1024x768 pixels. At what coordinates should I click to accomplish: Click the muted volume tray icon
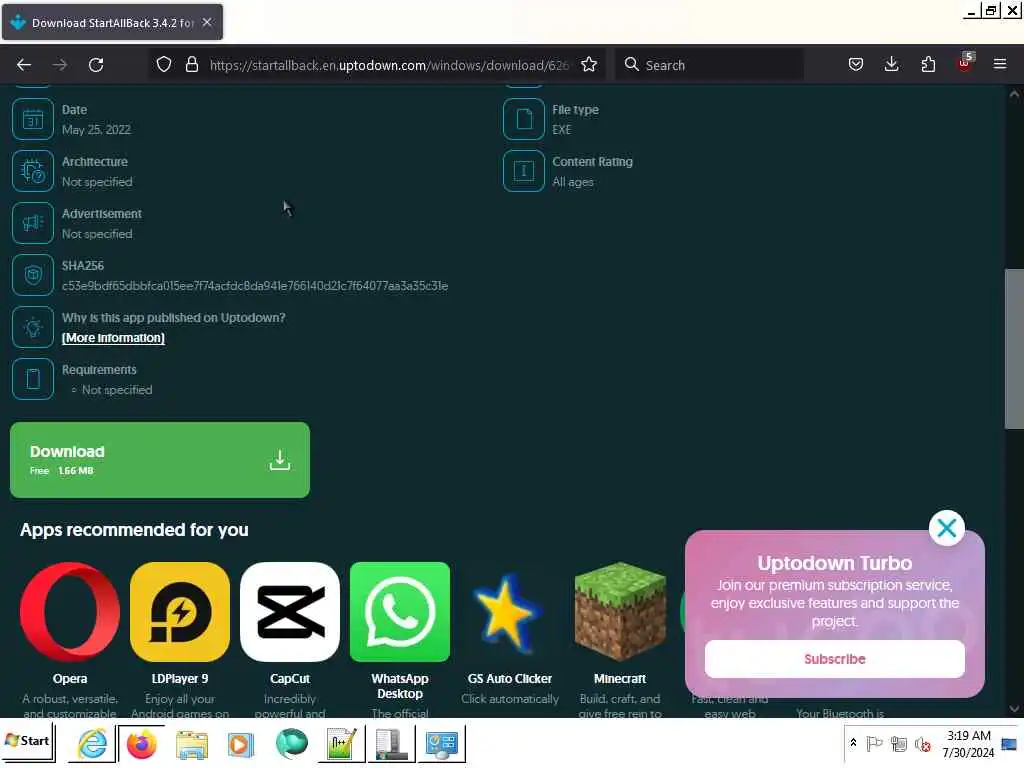[922, 744]
